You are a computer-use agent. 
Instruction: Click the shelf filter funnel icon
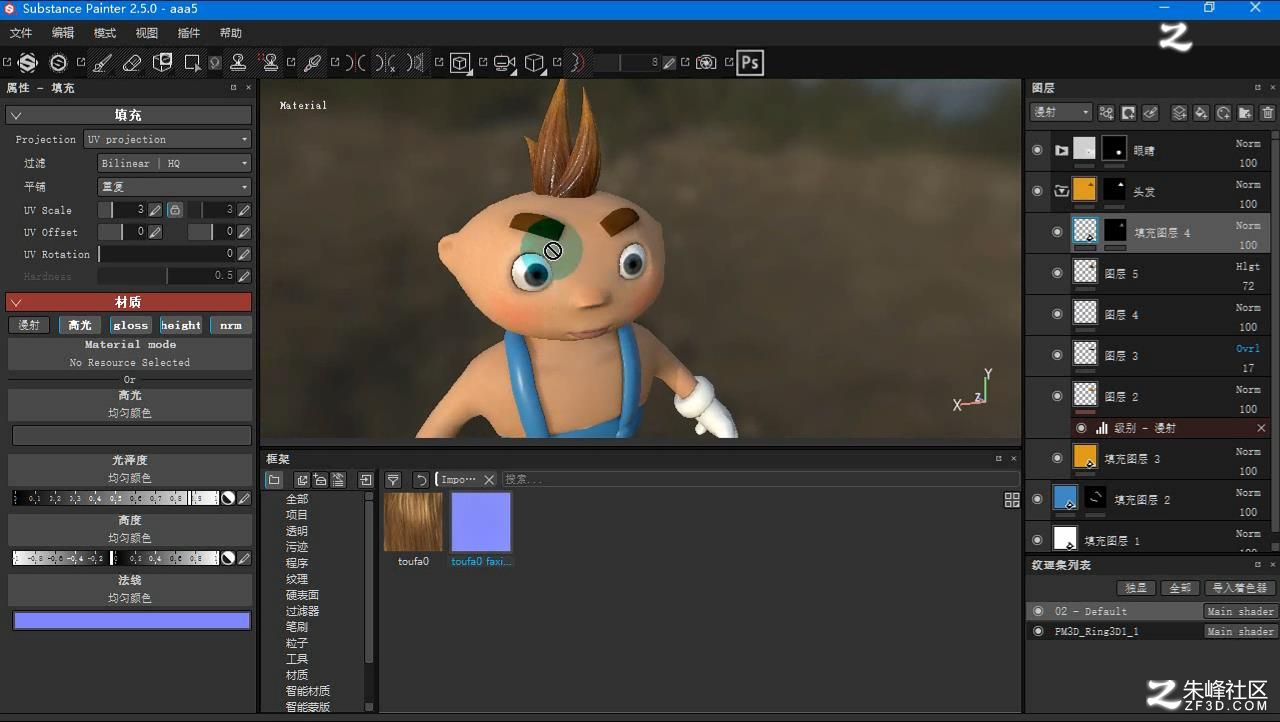(393, 480)
